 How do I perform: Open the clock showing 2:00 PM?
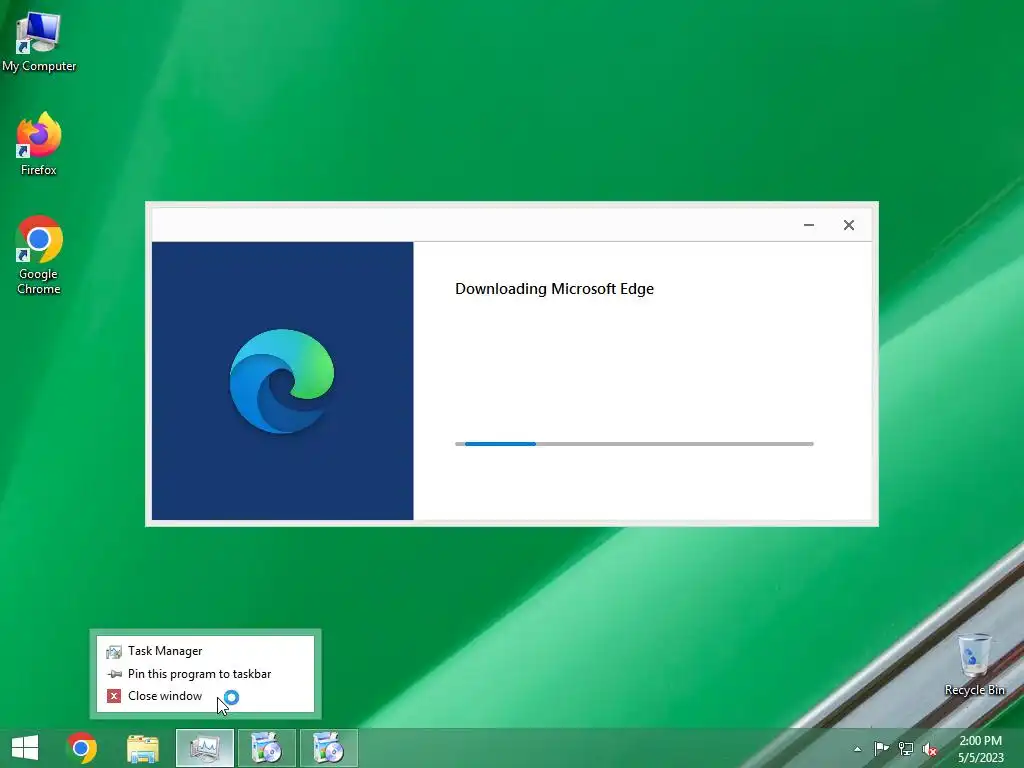coord(981,749)
